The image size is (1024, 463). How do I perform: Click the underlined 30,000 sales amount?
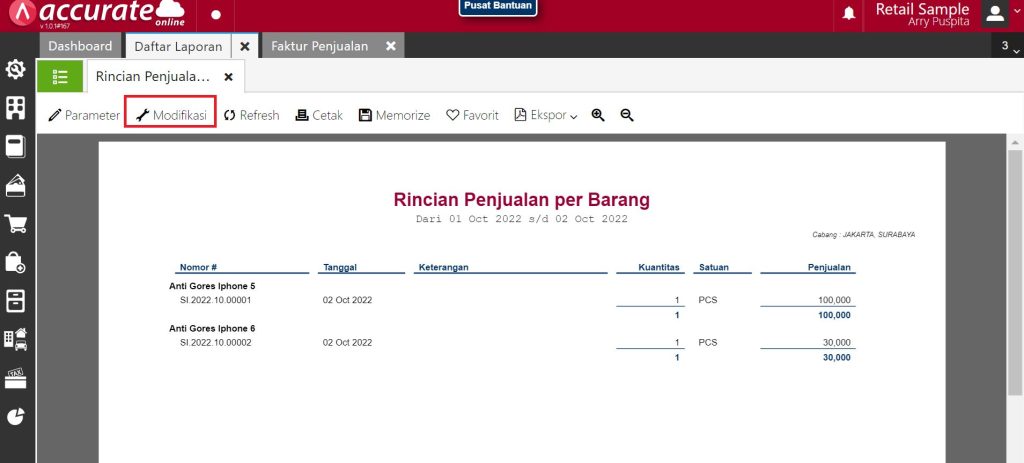point(837,343)
